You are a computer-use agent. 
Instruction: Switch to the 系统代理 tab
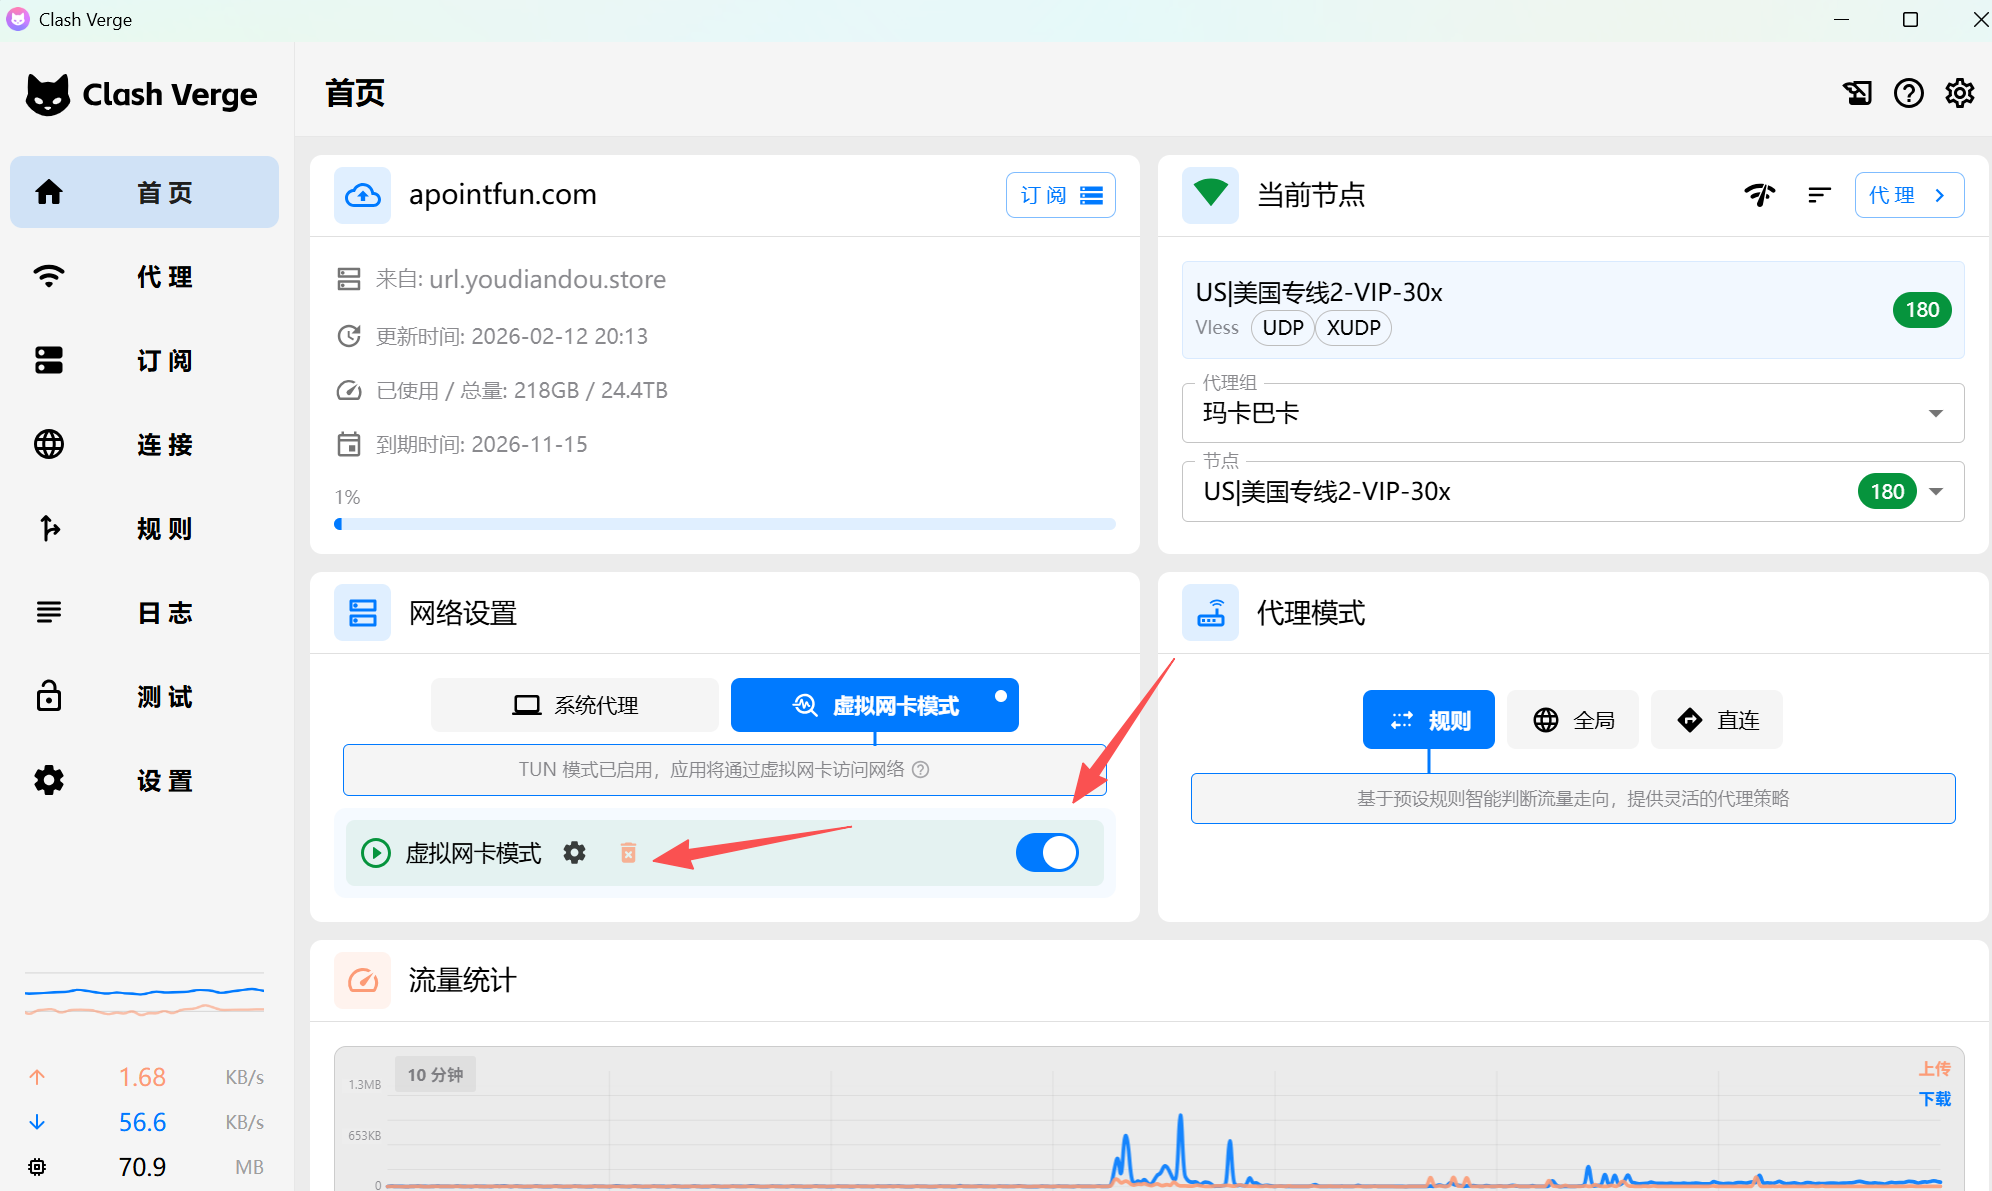[575, 706]
